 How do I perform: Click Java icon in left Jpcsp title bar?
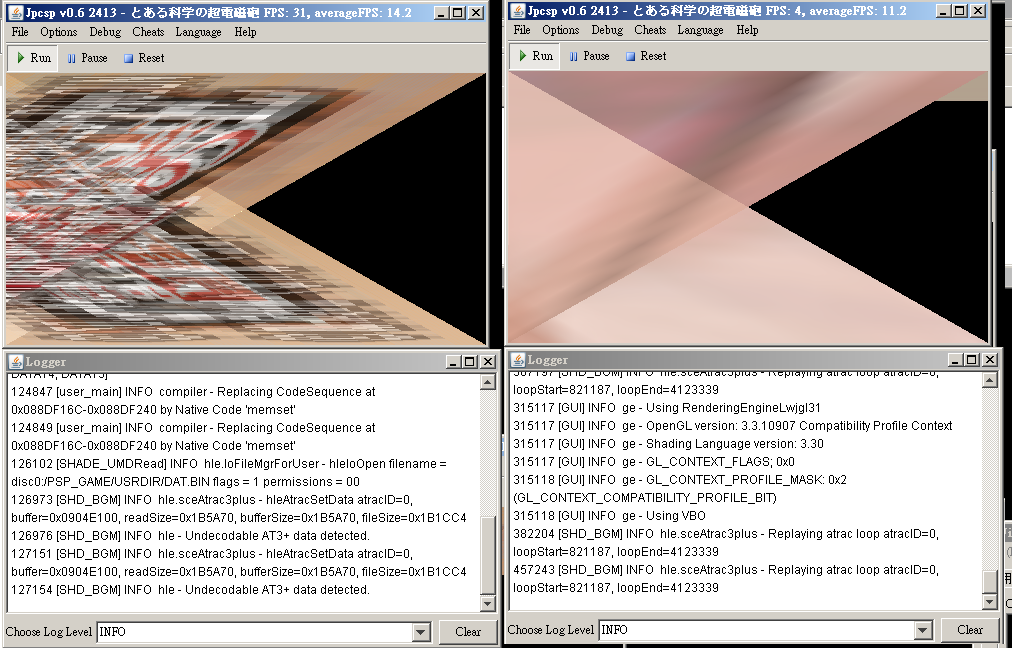point(15,12)
